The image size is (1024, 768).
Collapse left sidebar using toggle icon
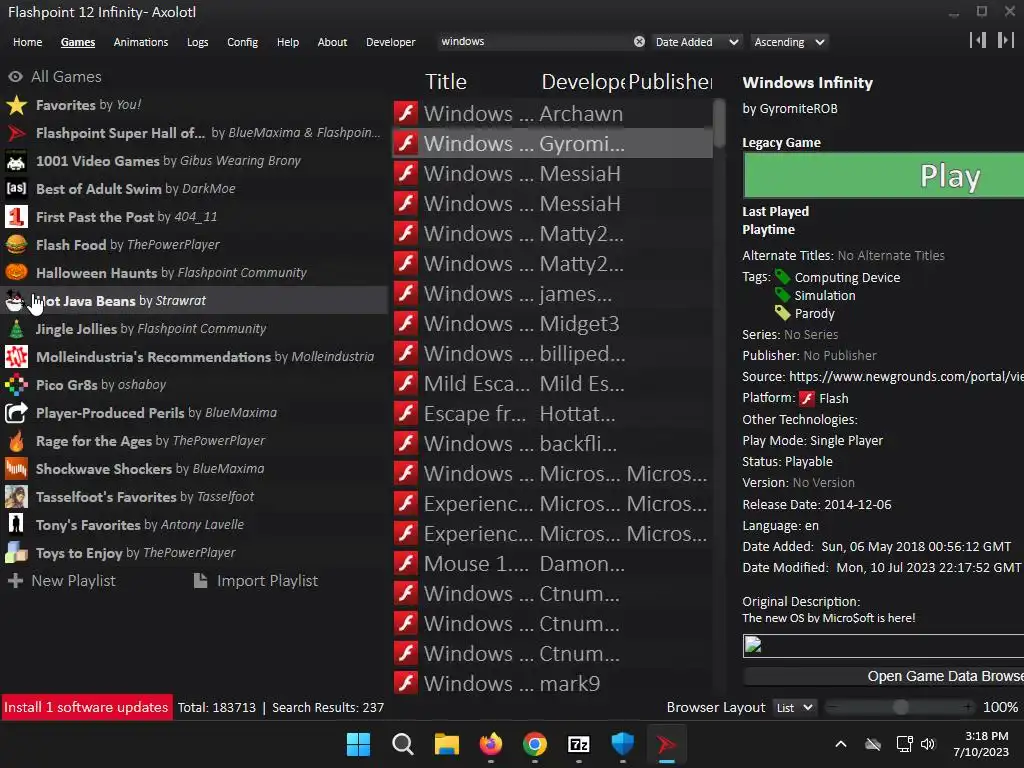[x=978, y=40]
